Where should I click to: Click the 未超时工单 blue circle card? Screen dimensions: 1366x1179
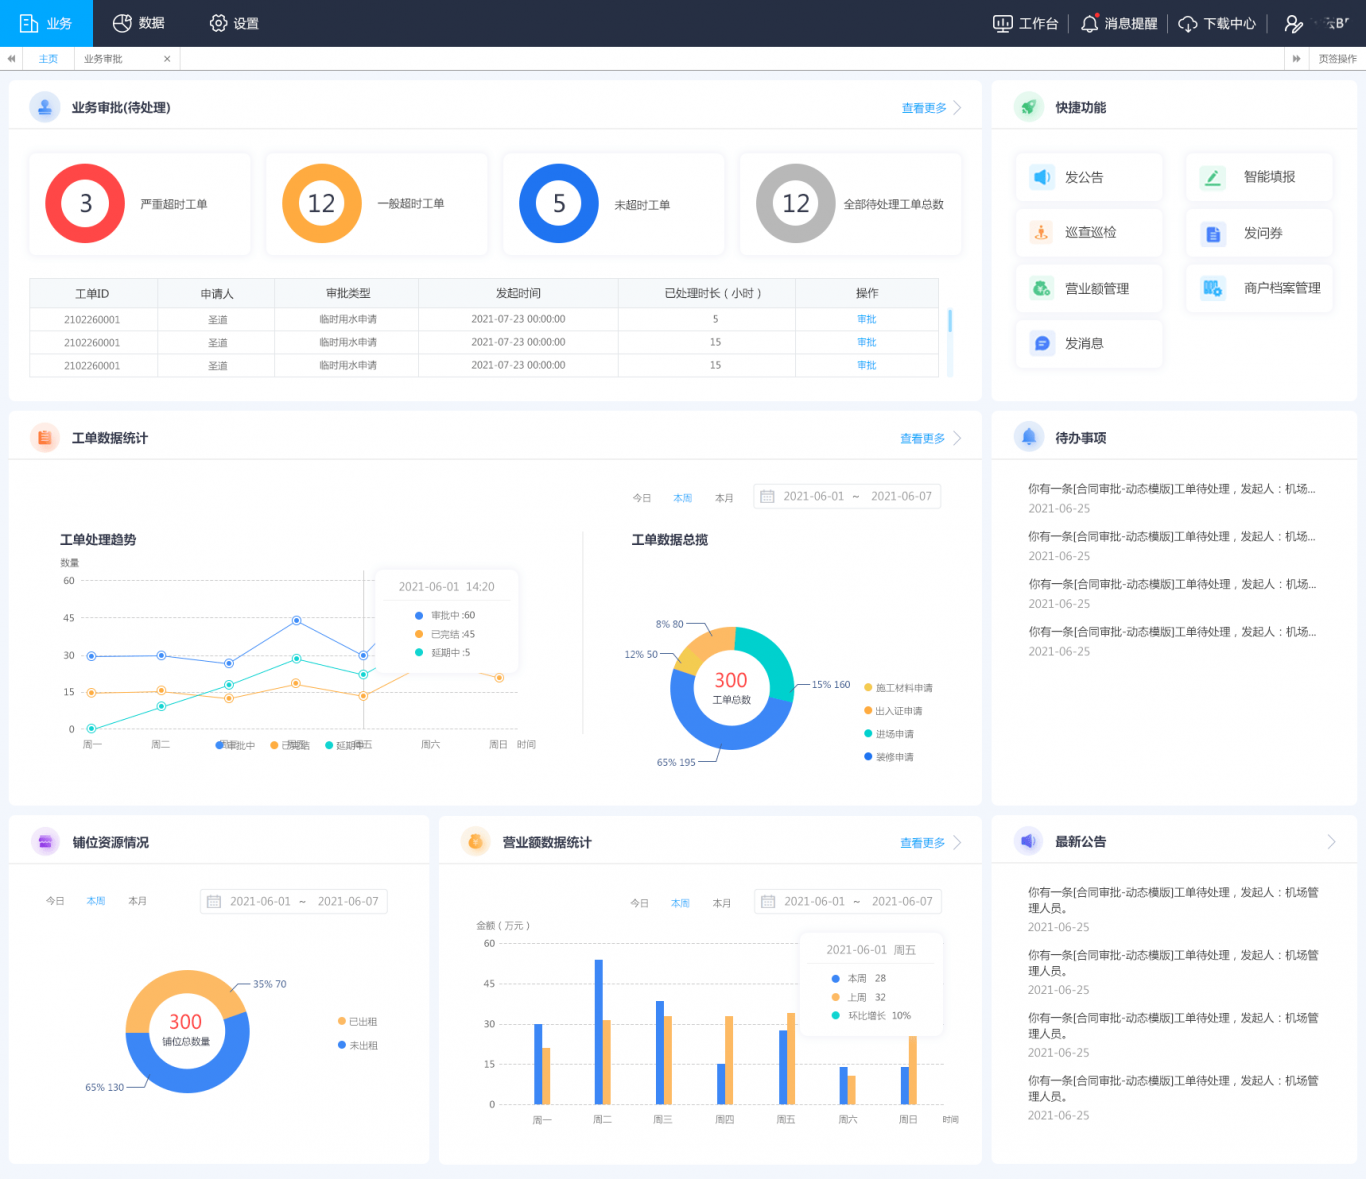613,204
